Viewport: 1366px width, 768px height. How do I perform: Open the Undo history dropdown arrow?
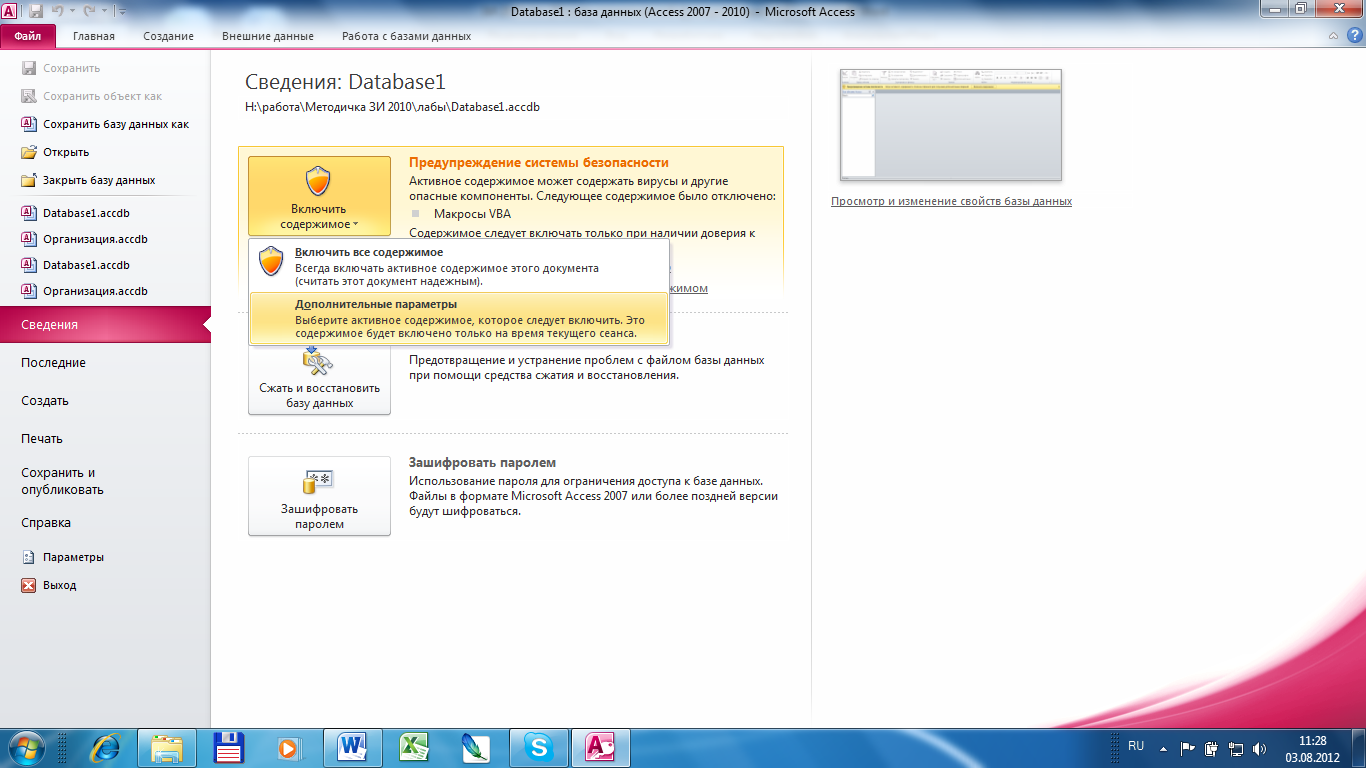(x=72, y=11)
